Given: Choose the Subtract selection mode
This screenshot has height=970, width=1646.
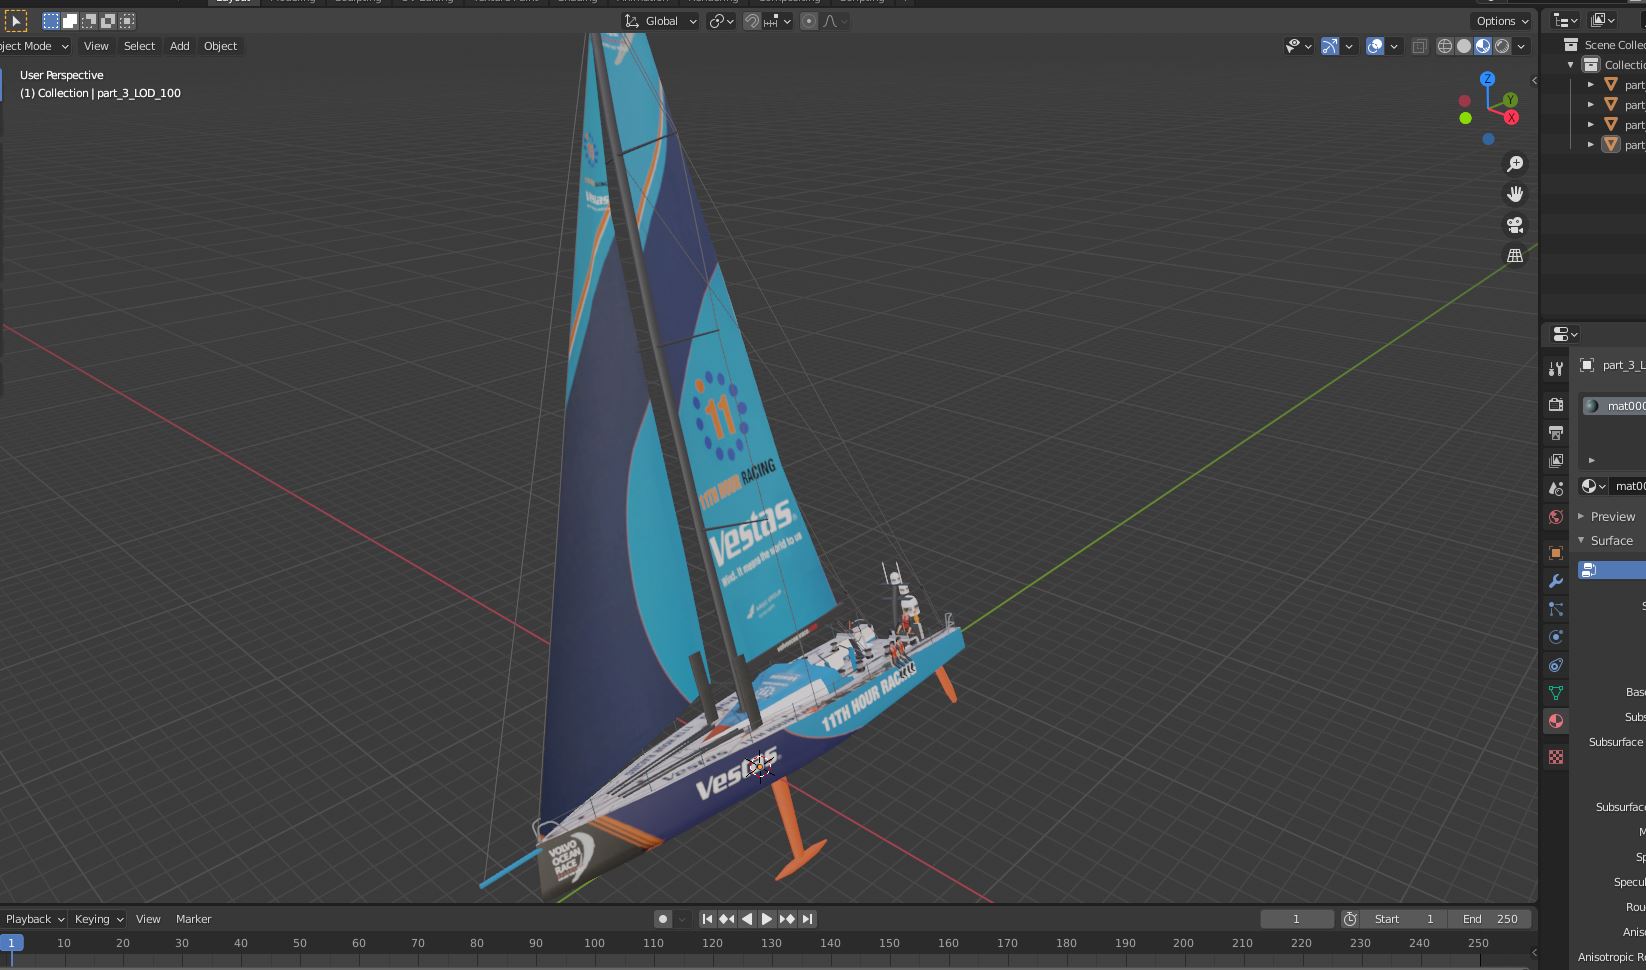Looking at the screenshot, I should [x=89, y=21].
